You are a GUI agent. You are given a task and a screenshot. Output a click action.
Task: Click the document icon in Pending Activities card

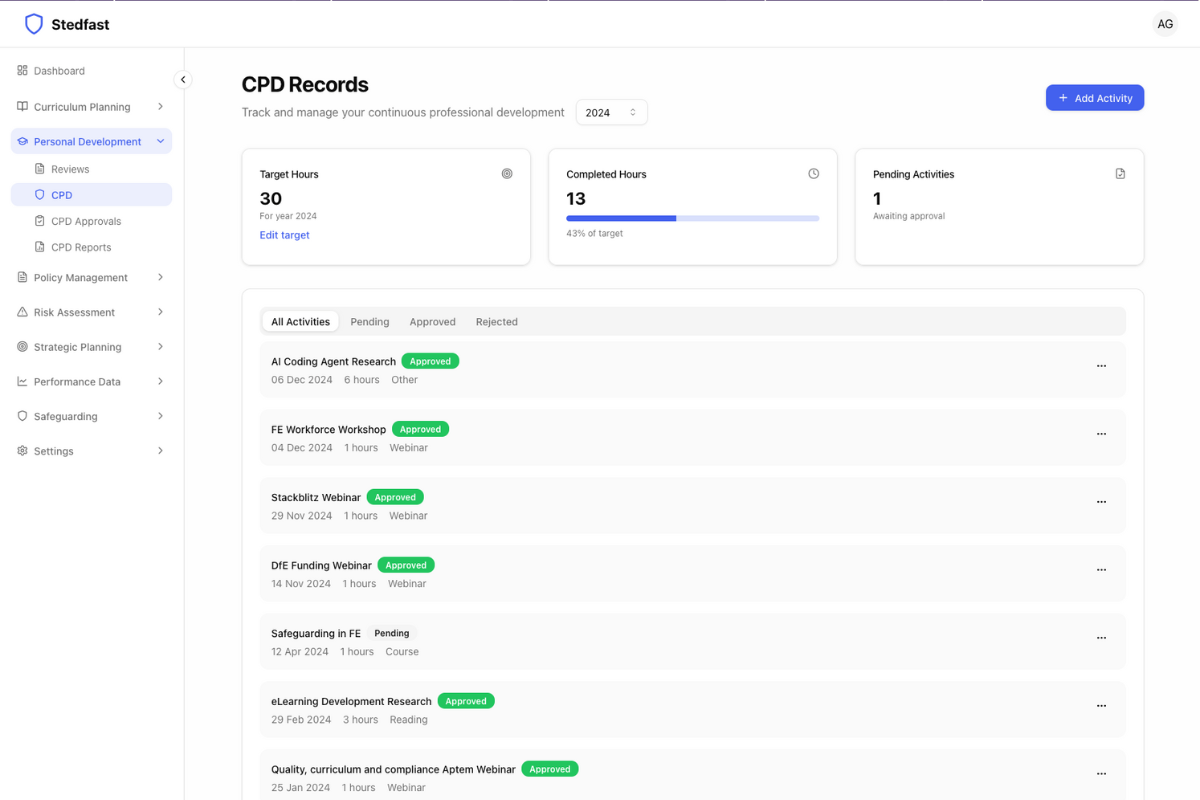pyautogui.click(x=1120, y=174)
